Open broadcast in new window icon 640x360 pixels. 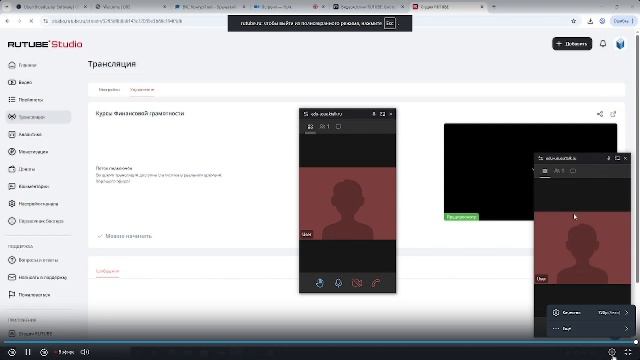click(613, 114)
